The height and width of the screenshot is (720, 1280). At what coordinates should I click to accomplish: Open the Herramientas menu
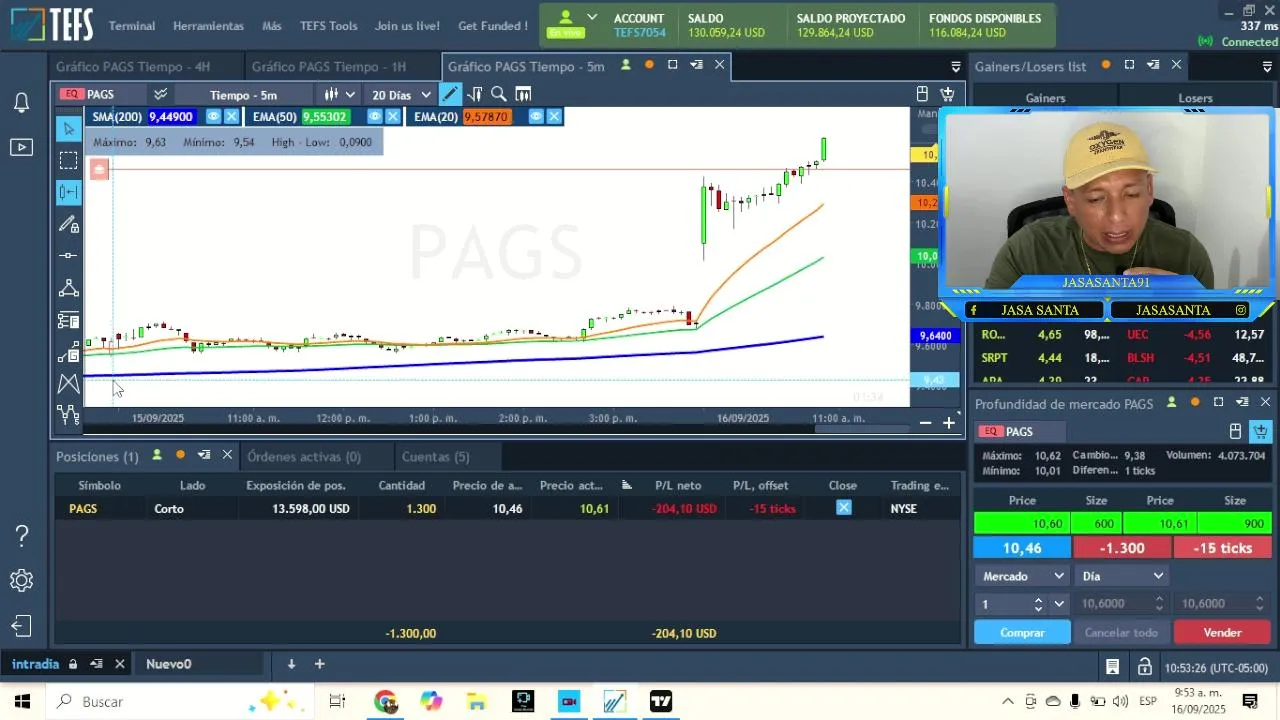point(208,26)
